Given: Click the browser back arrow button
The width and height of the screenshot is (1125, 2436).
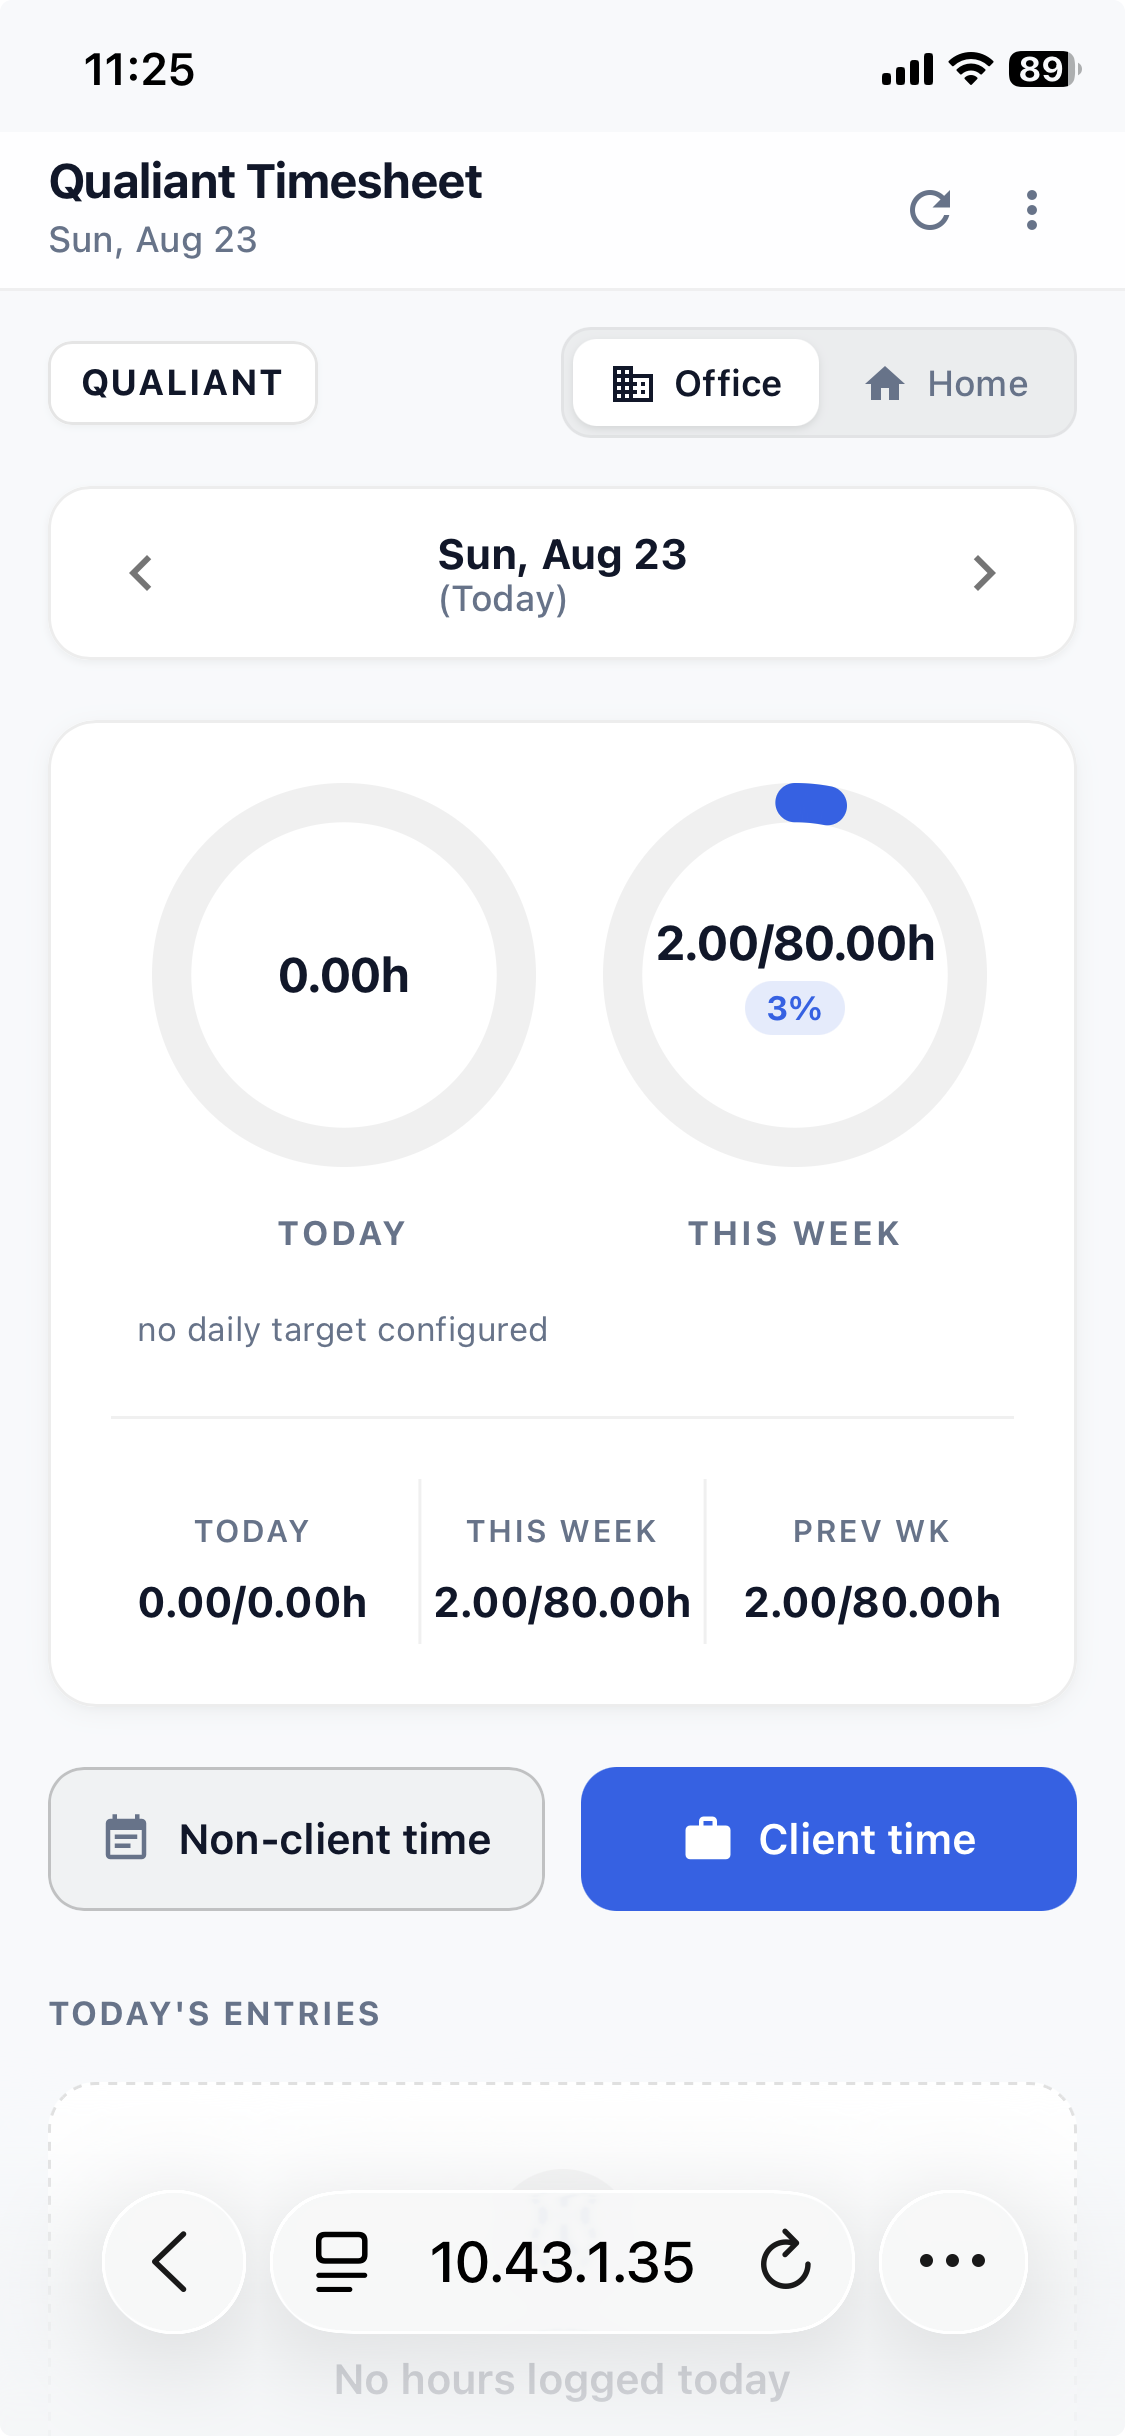Looking at the screenshot, I should click(173, 2261).
